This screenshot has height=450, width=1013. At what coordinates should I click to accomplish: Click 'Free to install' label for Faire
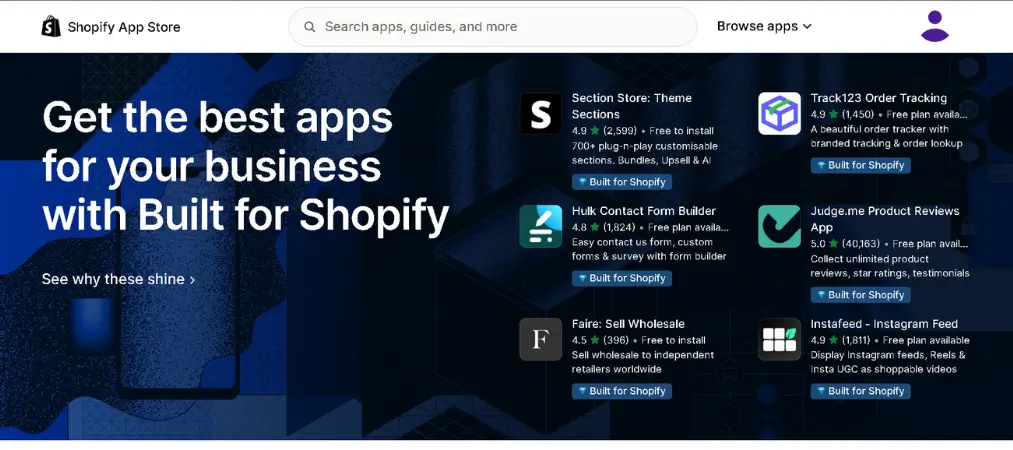click(x=673, y=340)
